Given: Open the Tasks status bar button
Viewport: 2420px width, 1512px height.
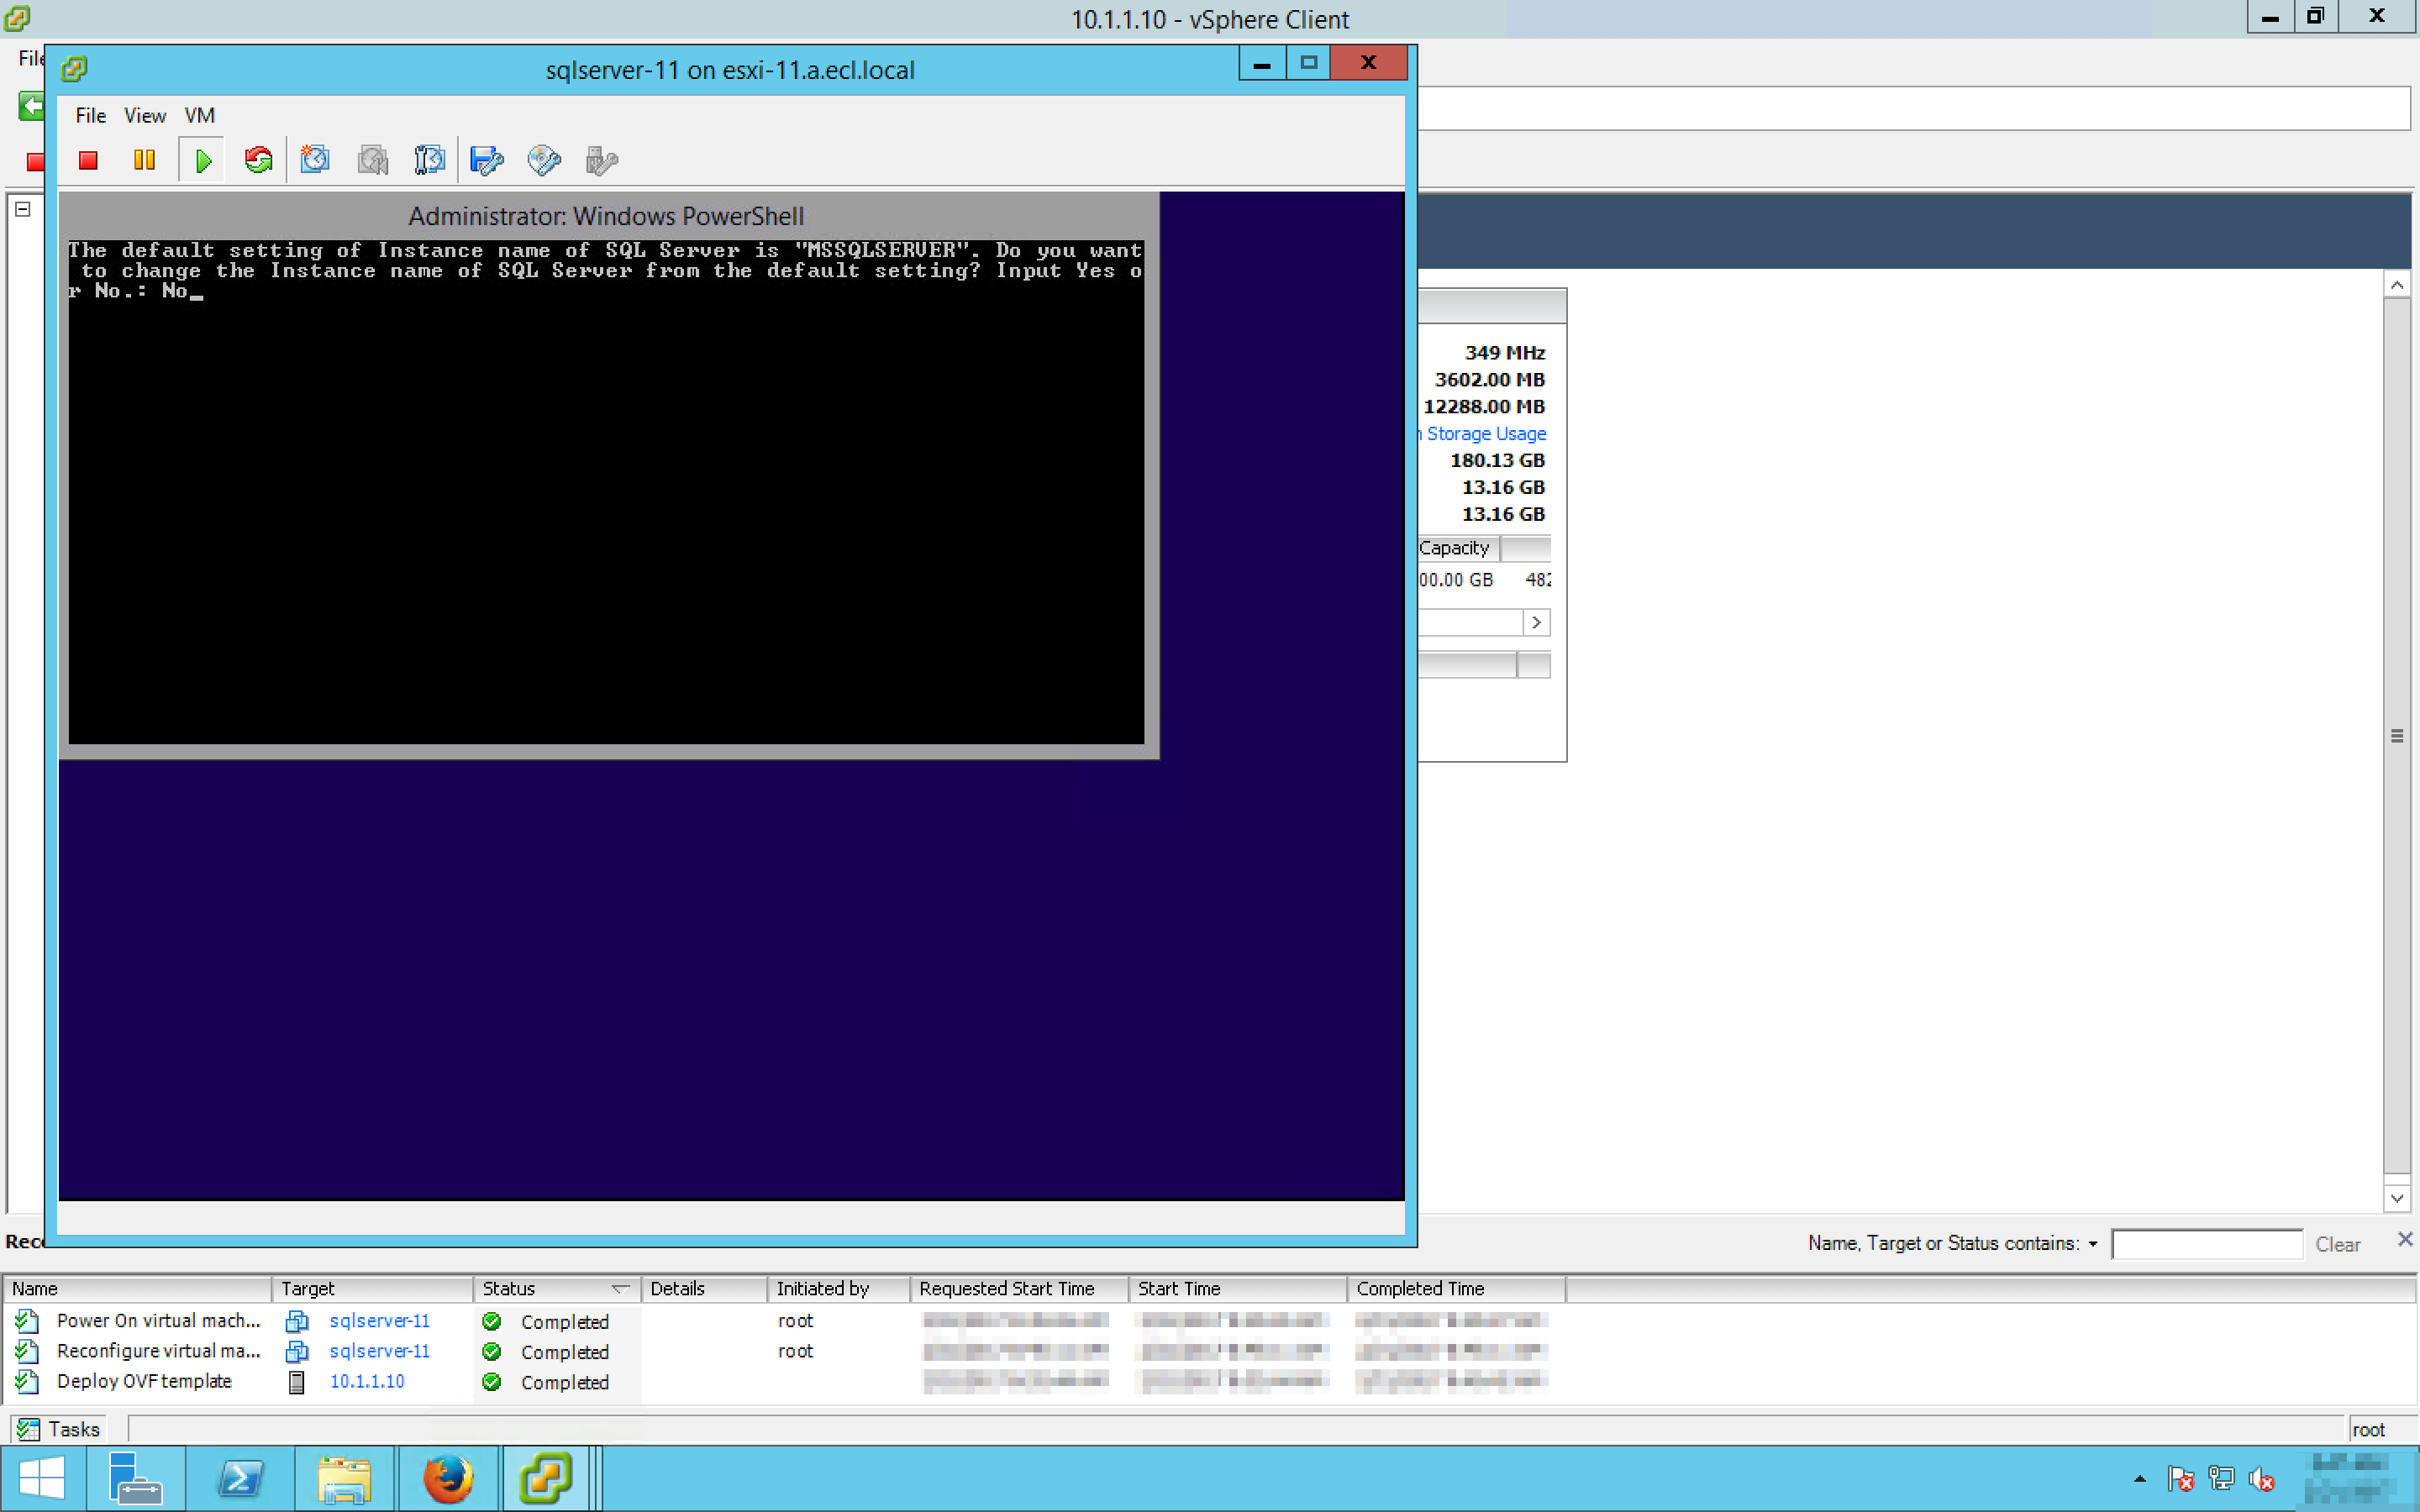Looking at the screenshot, I should click(60, 1429).
